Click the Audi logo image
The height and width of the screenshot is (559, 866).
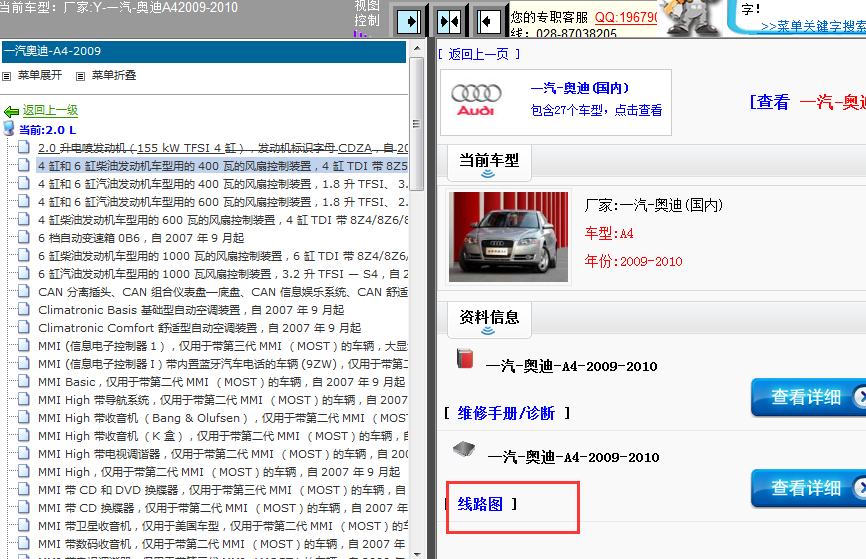476,100
